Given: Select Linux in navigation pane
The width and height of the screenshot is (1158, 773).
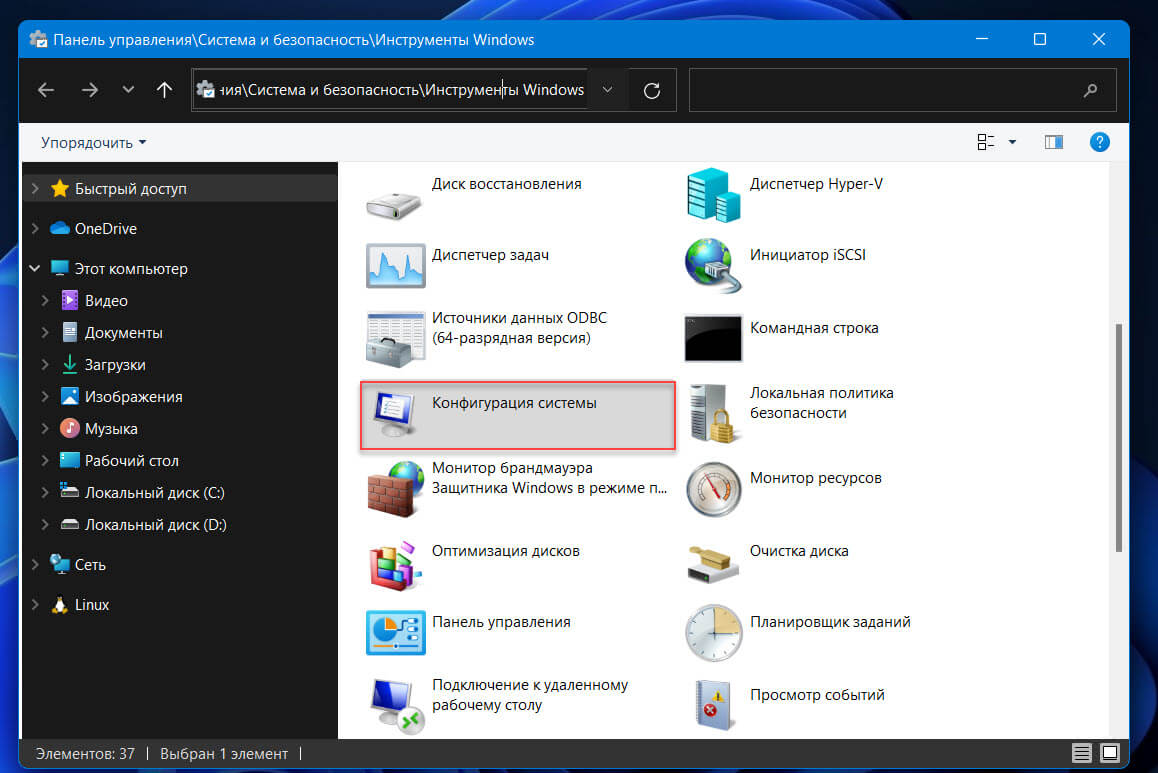Looking at the screenshot, I should pyautogui.click(x=92, y=605).
